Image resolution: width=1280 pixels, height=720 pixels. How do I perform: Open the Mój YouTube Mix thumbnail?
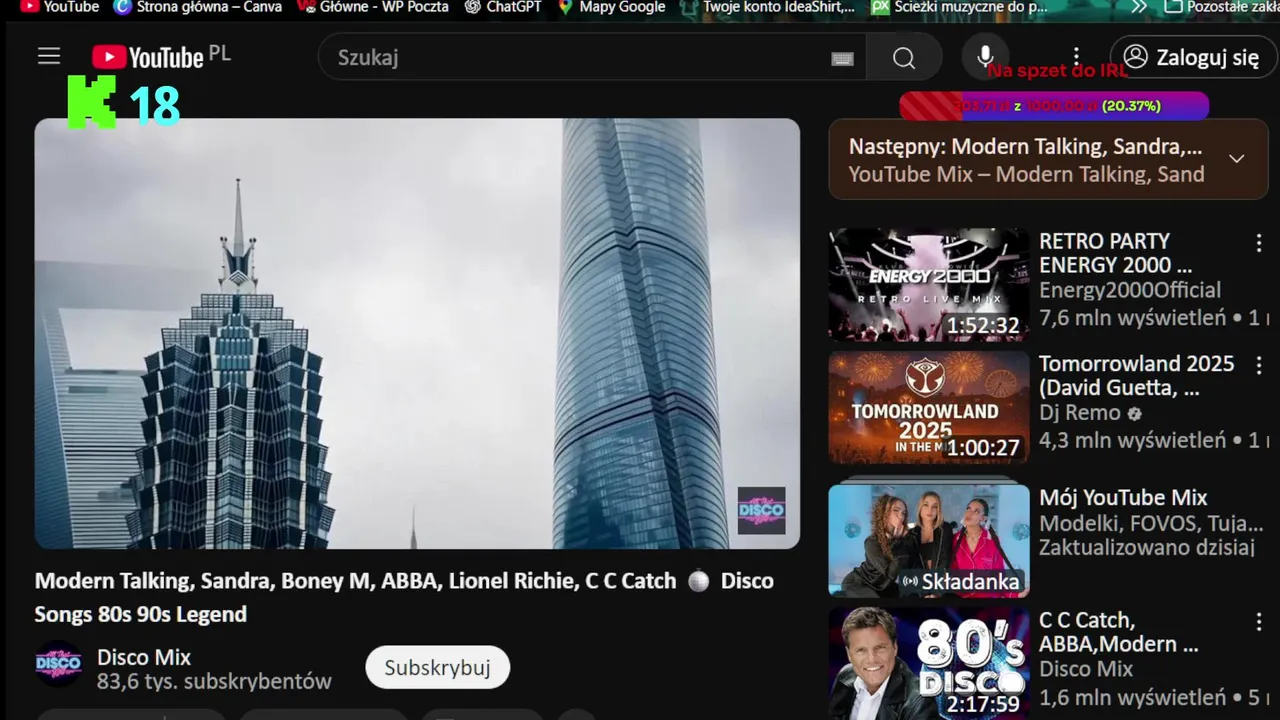pyautogui.click(x=929, y=540)
